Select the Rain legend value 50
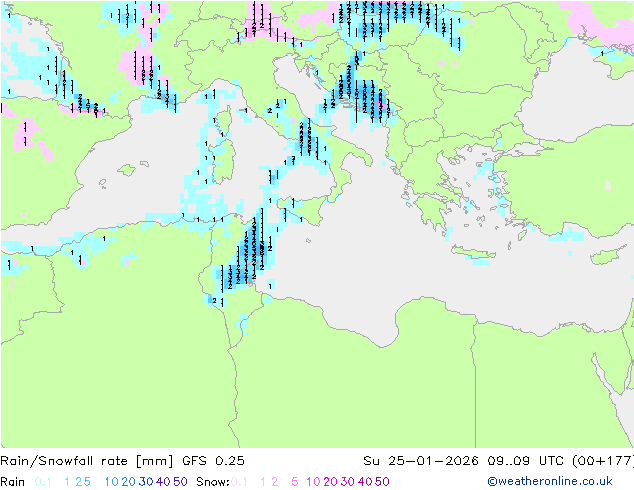The image size is (634, 490). coord(180,482)
